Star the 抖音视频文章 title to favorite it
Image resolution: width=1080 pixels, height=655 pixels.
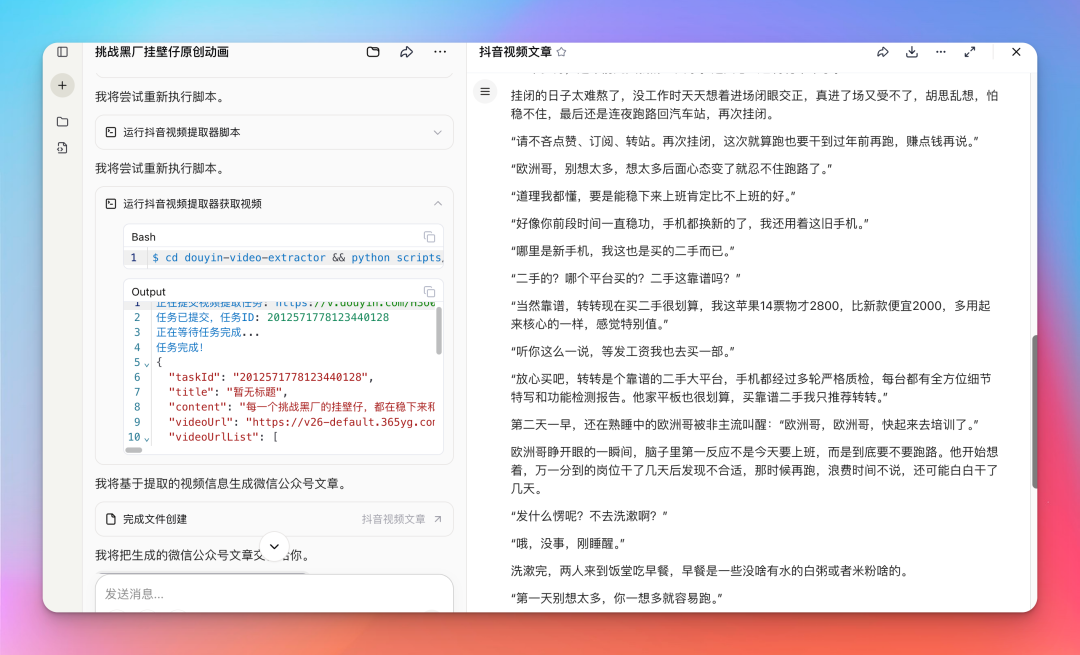[x=562, y=51]
